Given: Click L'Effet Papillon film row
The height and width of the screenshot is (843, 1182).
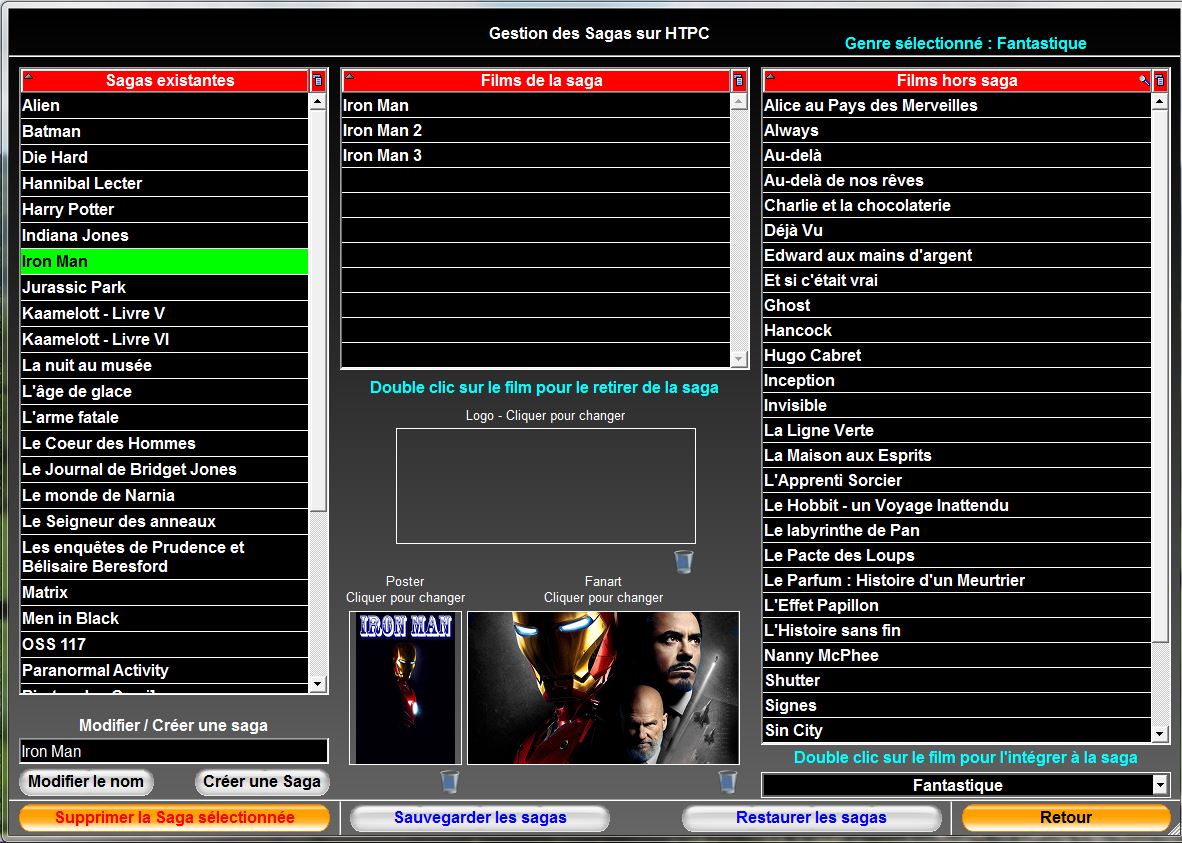Looking at the screenshot, I should coord(957,605).
